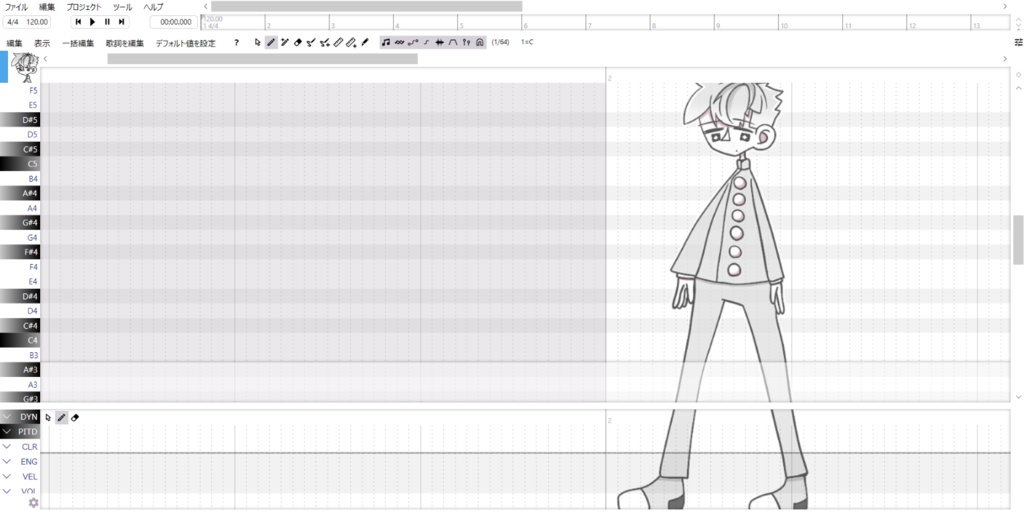Image resolution: width=1024 pixels, height=516 pixels.
Task: Open the piano roll settings sliders icon
Action: point(1017,42)
